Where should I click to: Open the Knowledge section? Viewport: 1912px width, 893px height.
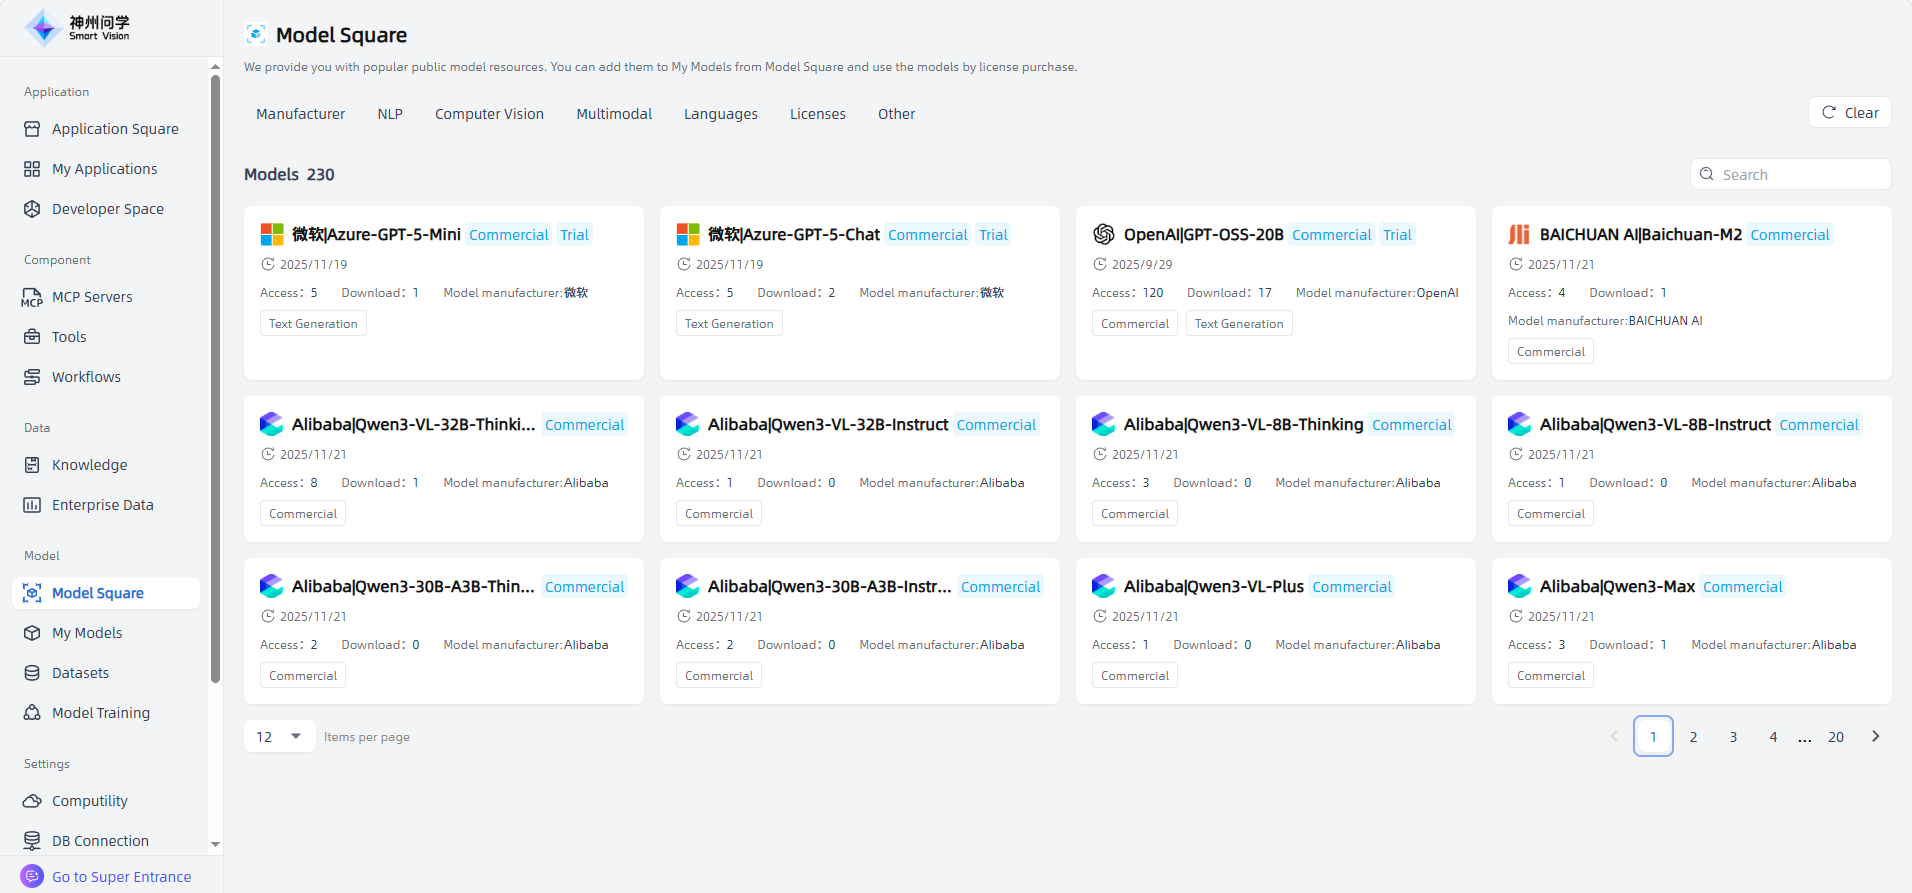(x=89, y=465)
